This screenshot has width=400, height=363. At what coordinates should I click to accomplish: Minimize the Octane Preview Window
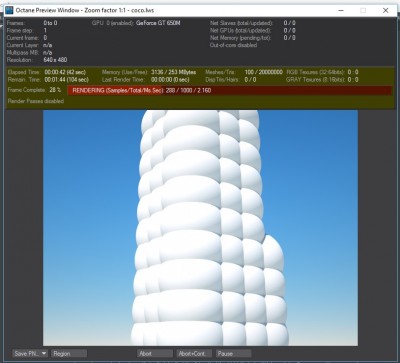[x=341, y=10]
